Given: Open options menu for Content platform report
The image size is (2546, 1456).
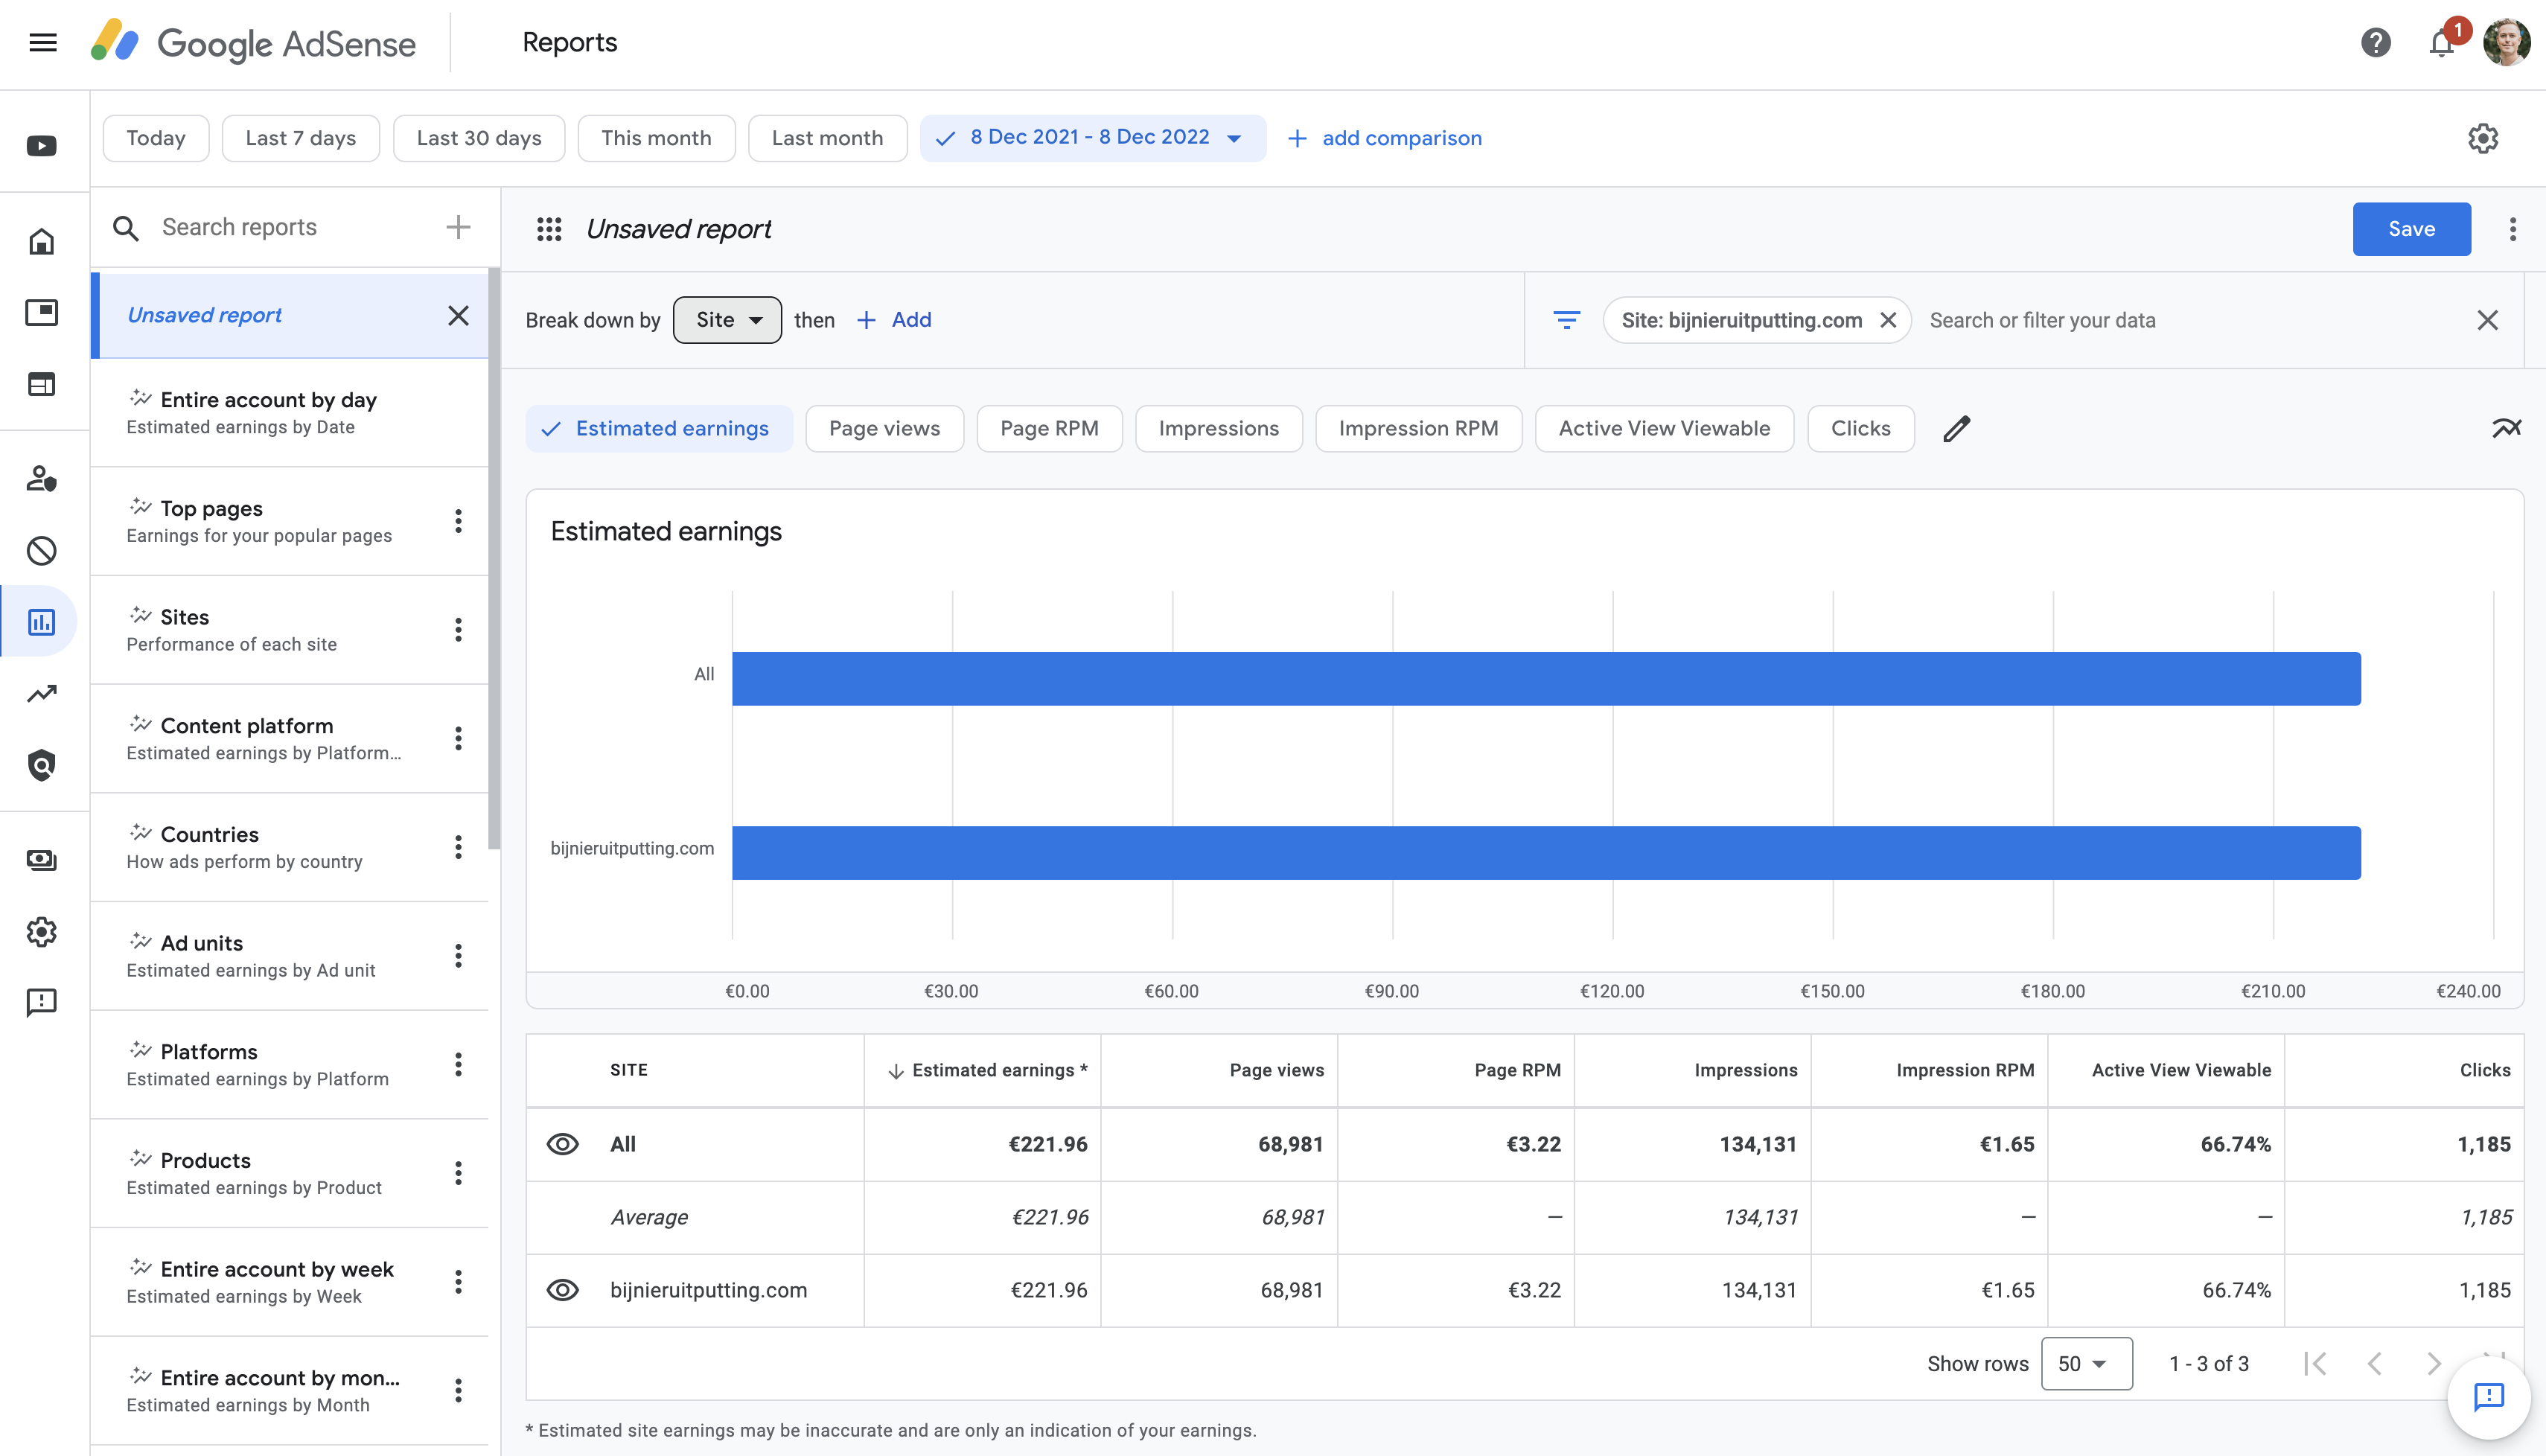Looking at the screenshot, I should pyautogui.click(x=458, y=739).
